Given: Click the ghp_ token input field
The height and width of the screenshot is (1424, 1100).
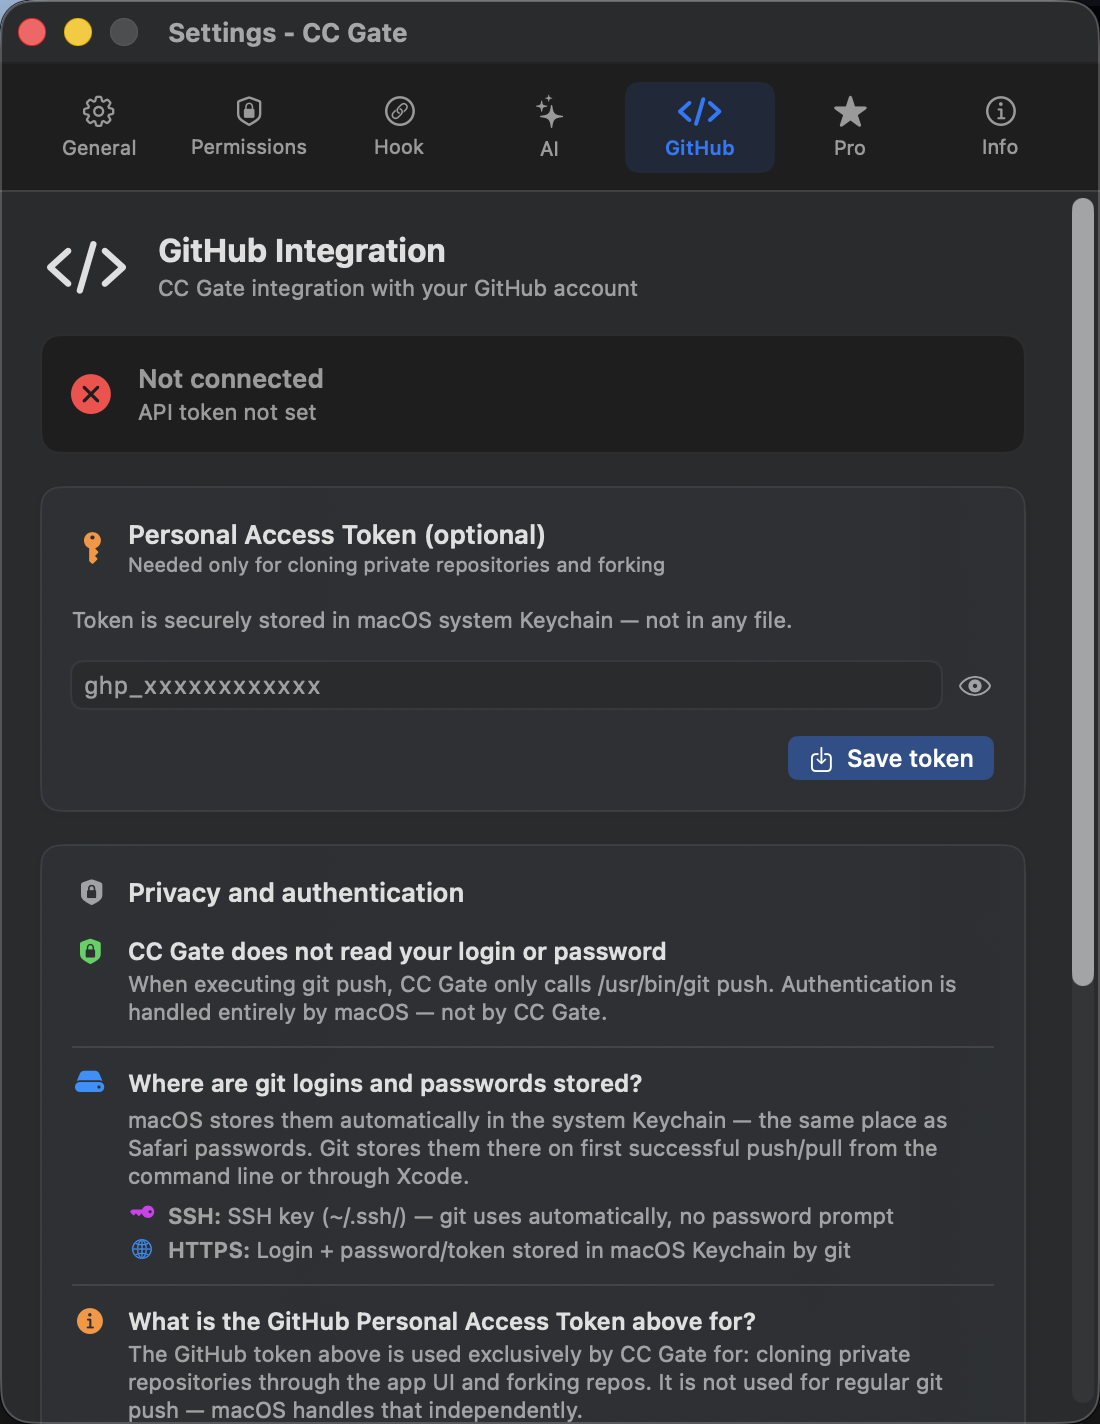Looking at the screenshot, I should [x=505, y=686].
